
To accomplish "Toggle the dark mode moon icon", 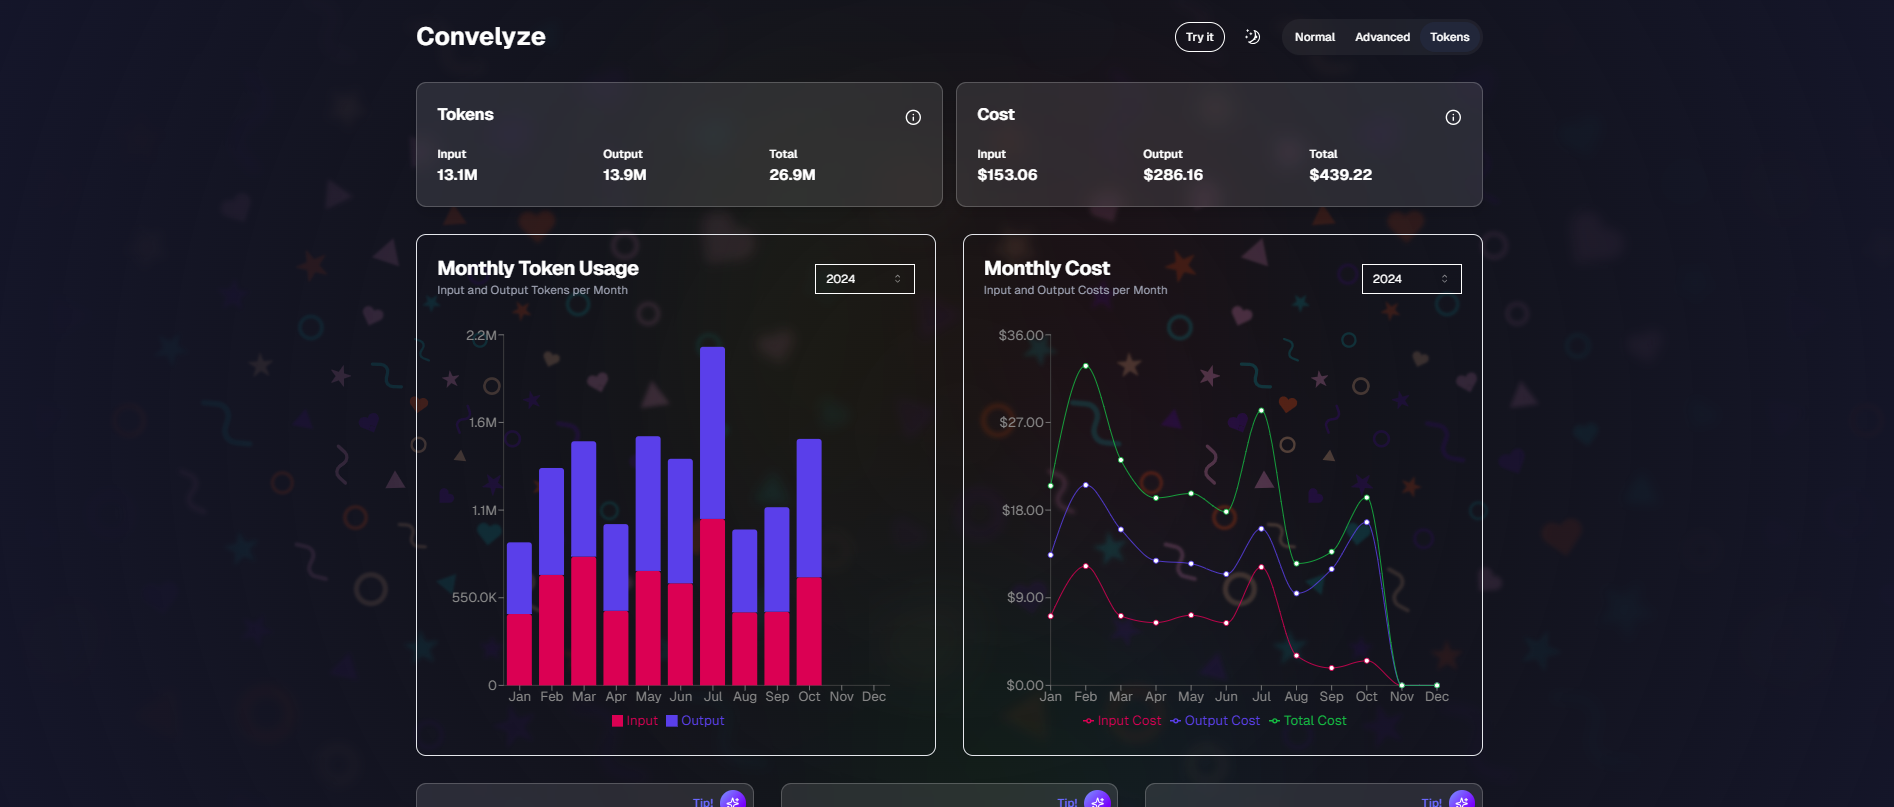I will (1252, 37).
